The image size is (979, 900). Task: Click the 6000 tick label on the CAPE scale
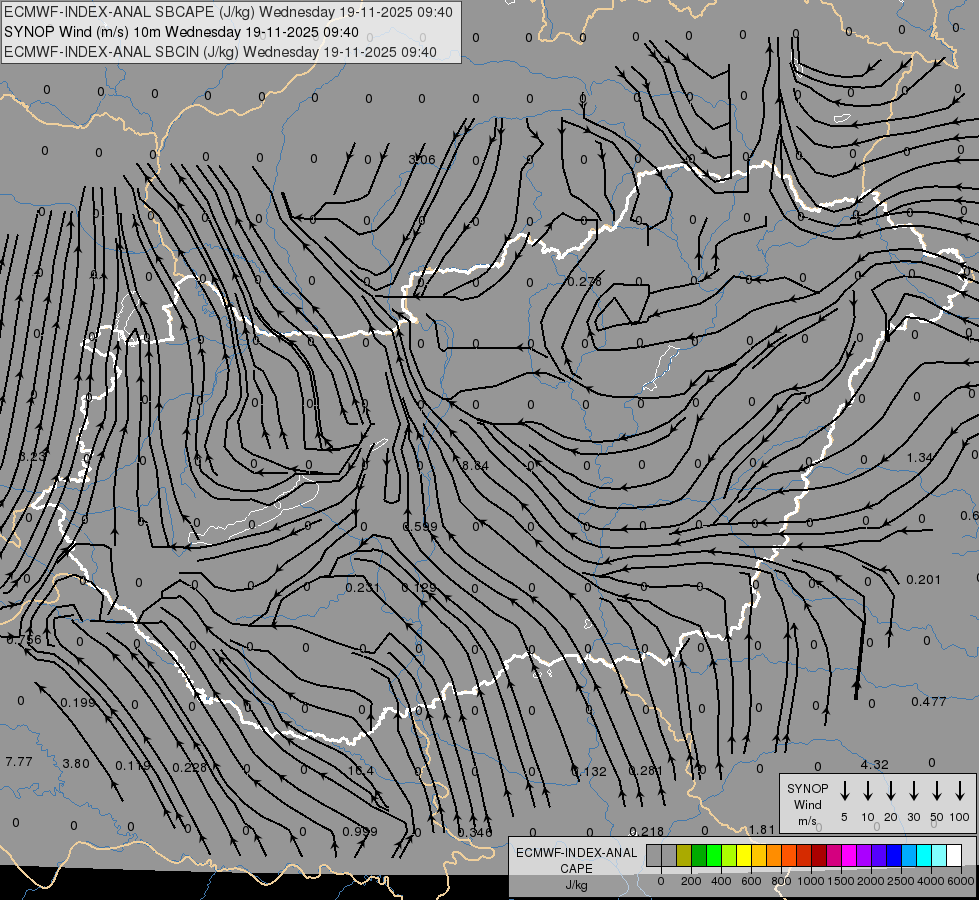pyautogui.click(x=961, y=881)
